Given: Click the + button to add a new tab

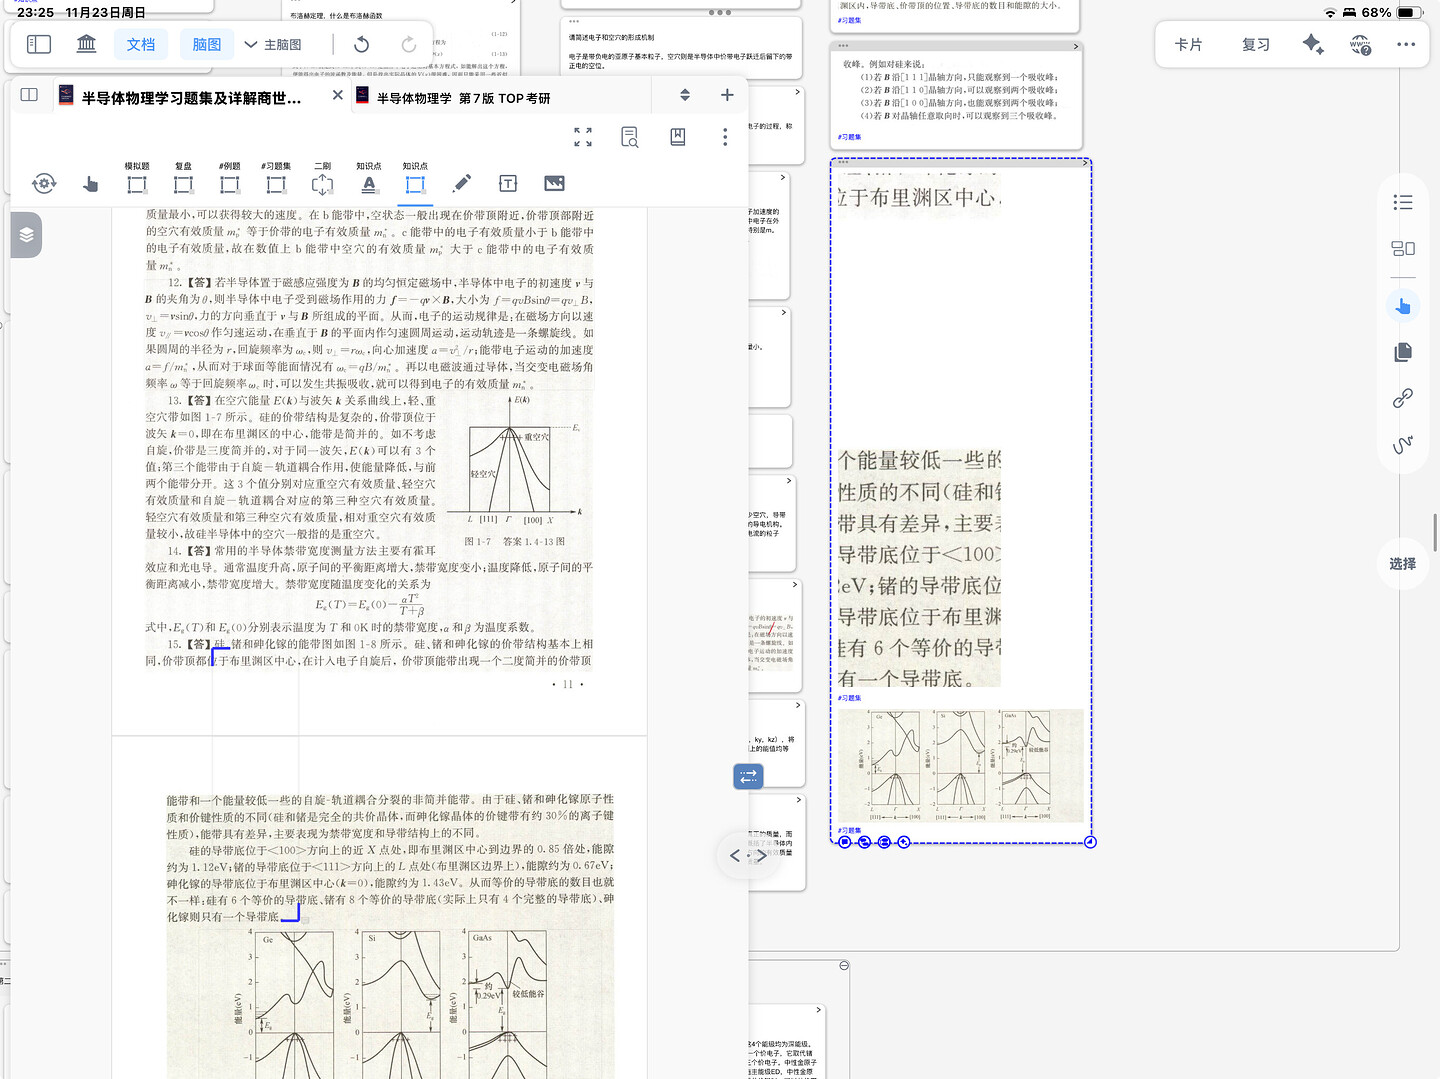Looking at the screenshot, I should (x=727, y=94).
